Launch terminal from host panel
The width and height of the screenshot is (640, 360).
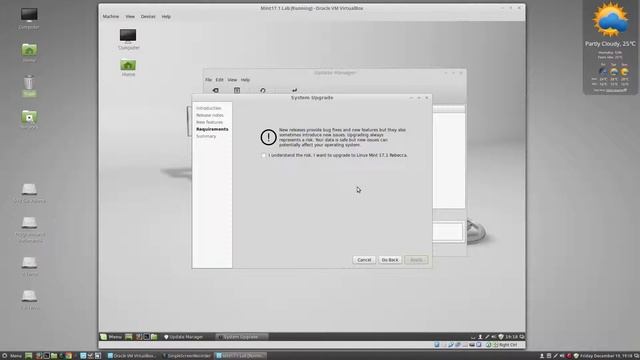coord(47,356)
